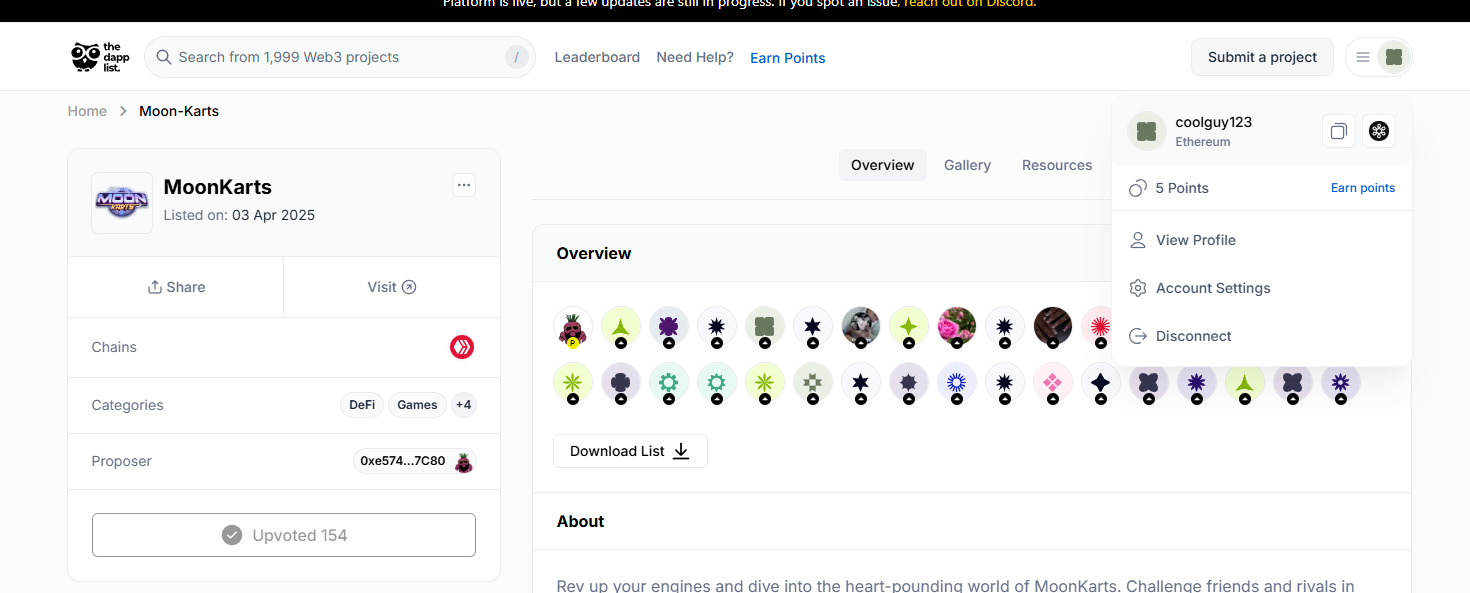Click the black snowflake icon beside the copy button

click(x=1379, y=131)
